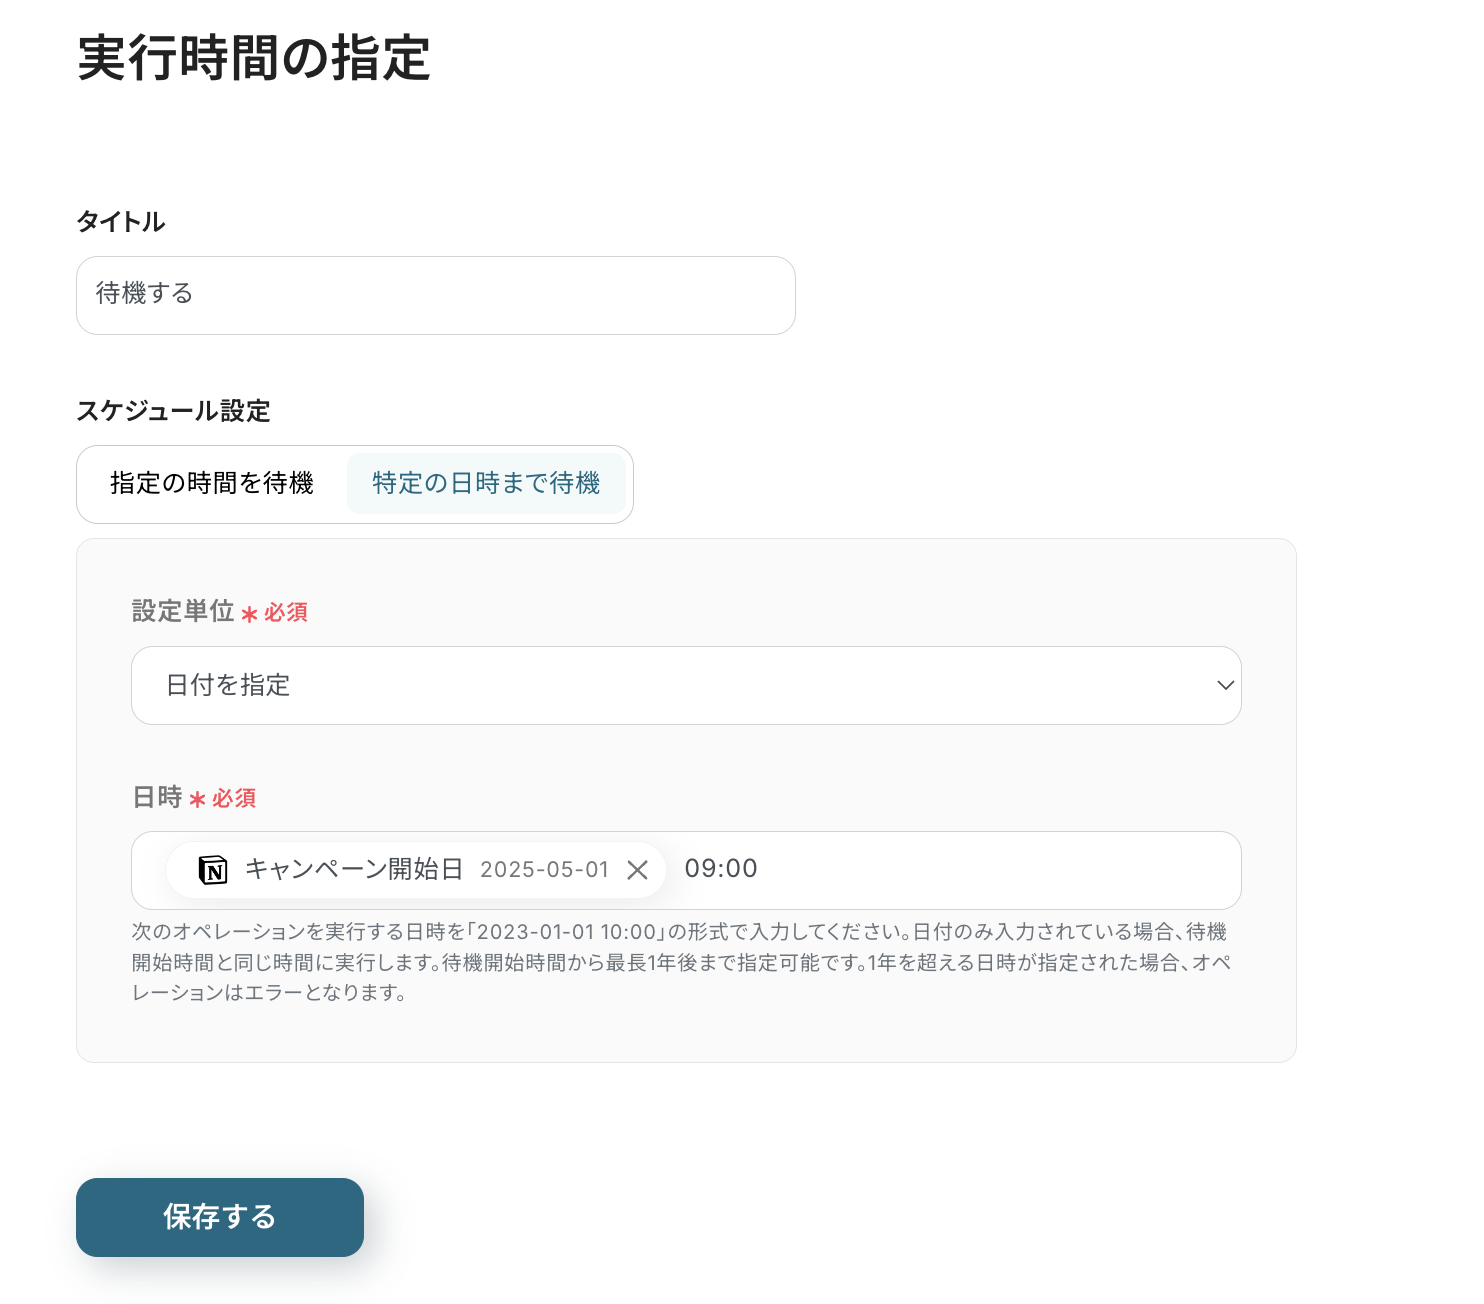Click the 2025-05-01 value inside the chip
The image size is (1484, 1304).
[544, 870]
